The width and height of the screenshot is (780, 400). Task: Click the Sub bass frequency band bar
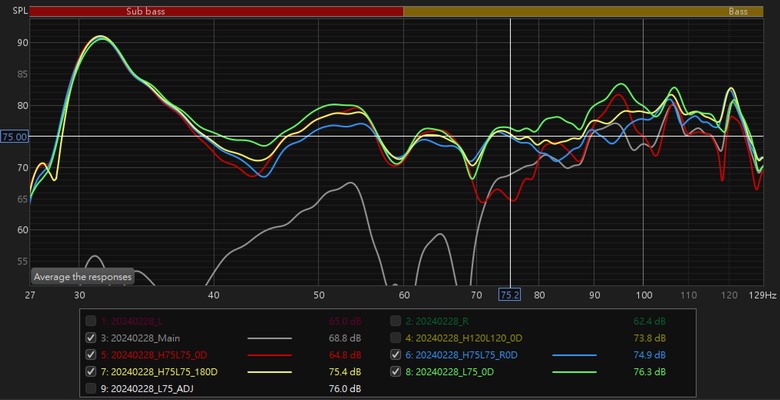tap(216, 11)
